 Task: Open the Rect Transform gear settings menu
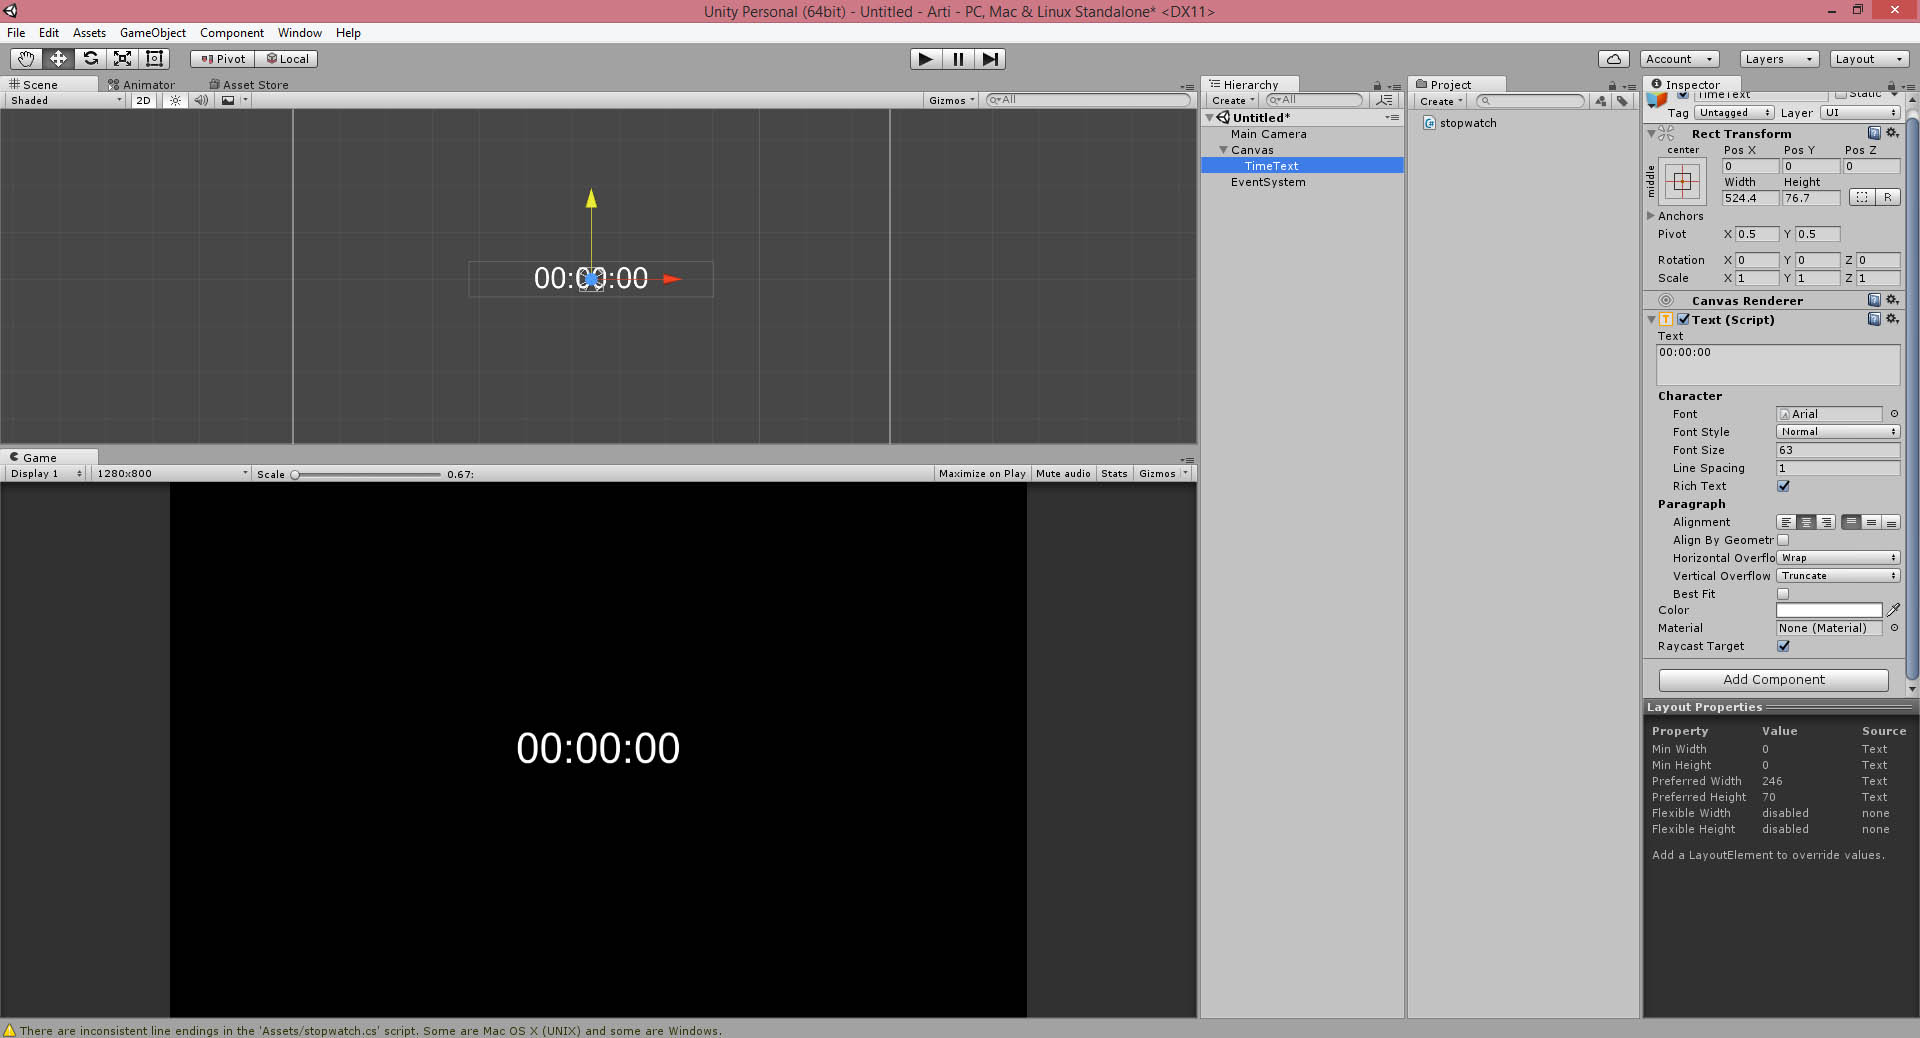coord(1892,133)
